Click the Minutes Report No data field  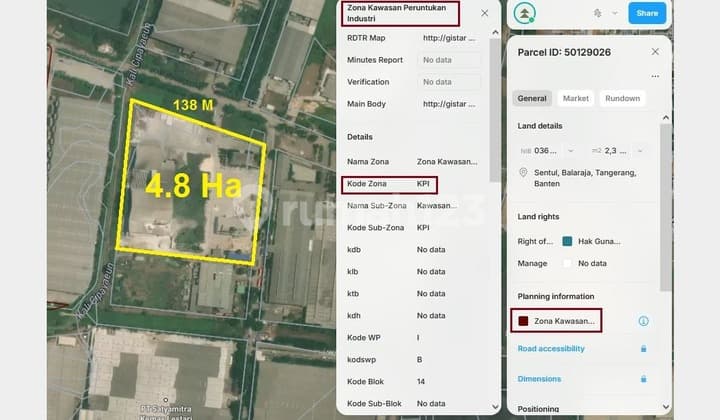pyautogui.click(x=449, y=60)
